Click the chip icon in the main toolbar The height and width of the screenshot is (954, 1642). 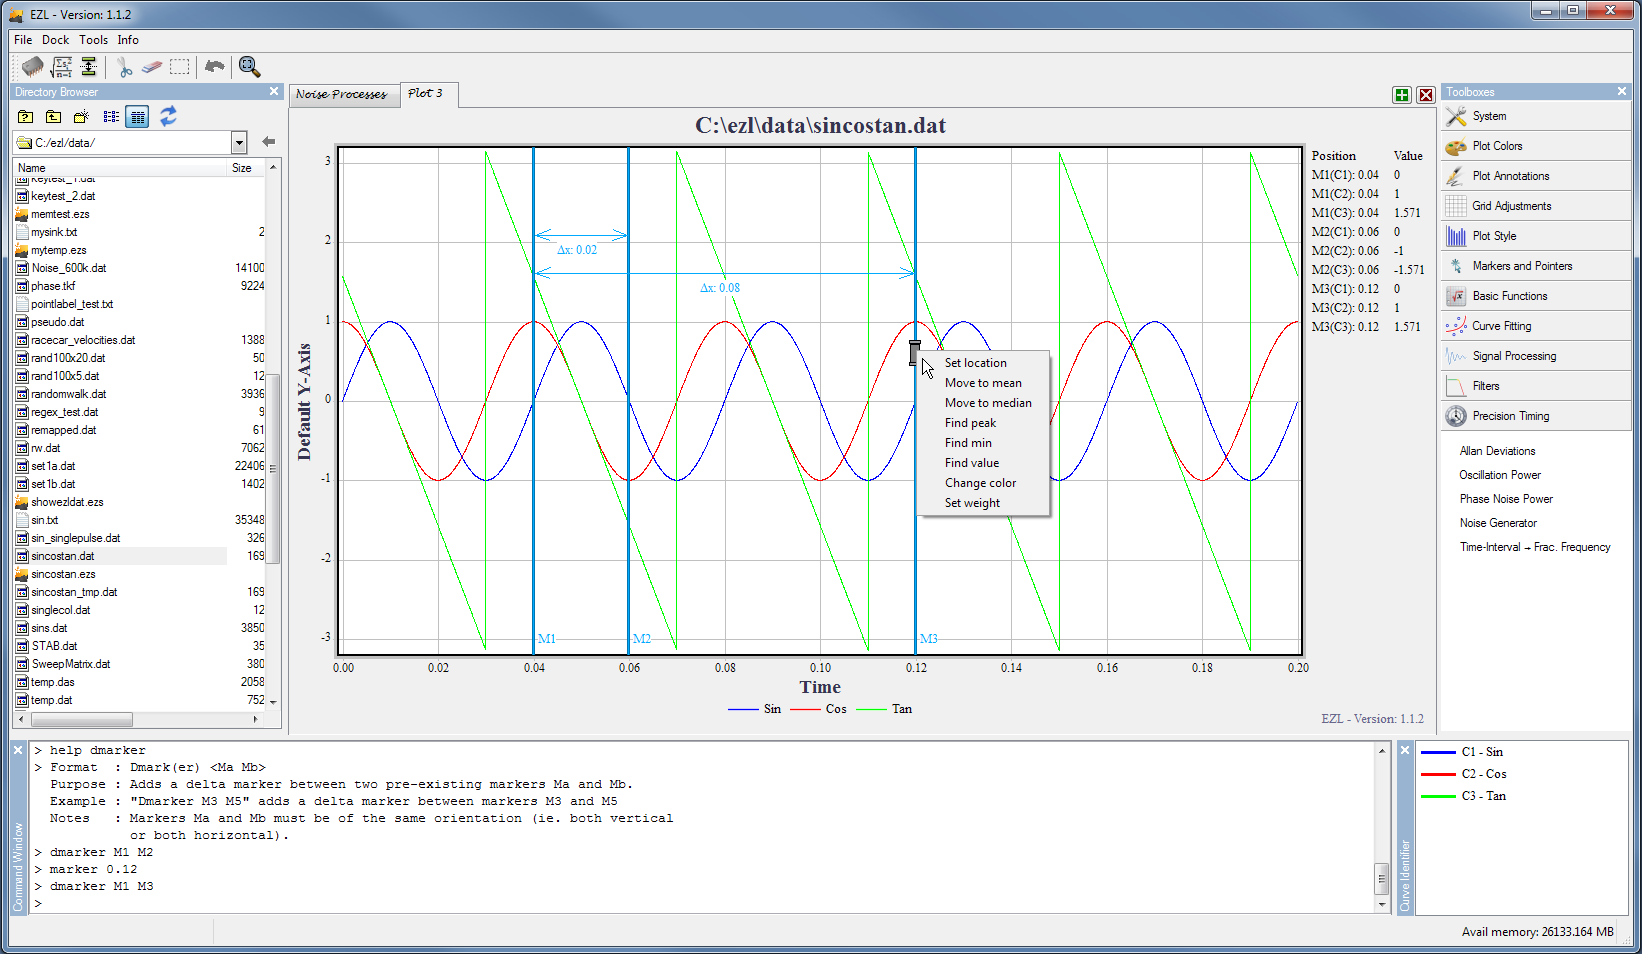[x=33, y=67]
